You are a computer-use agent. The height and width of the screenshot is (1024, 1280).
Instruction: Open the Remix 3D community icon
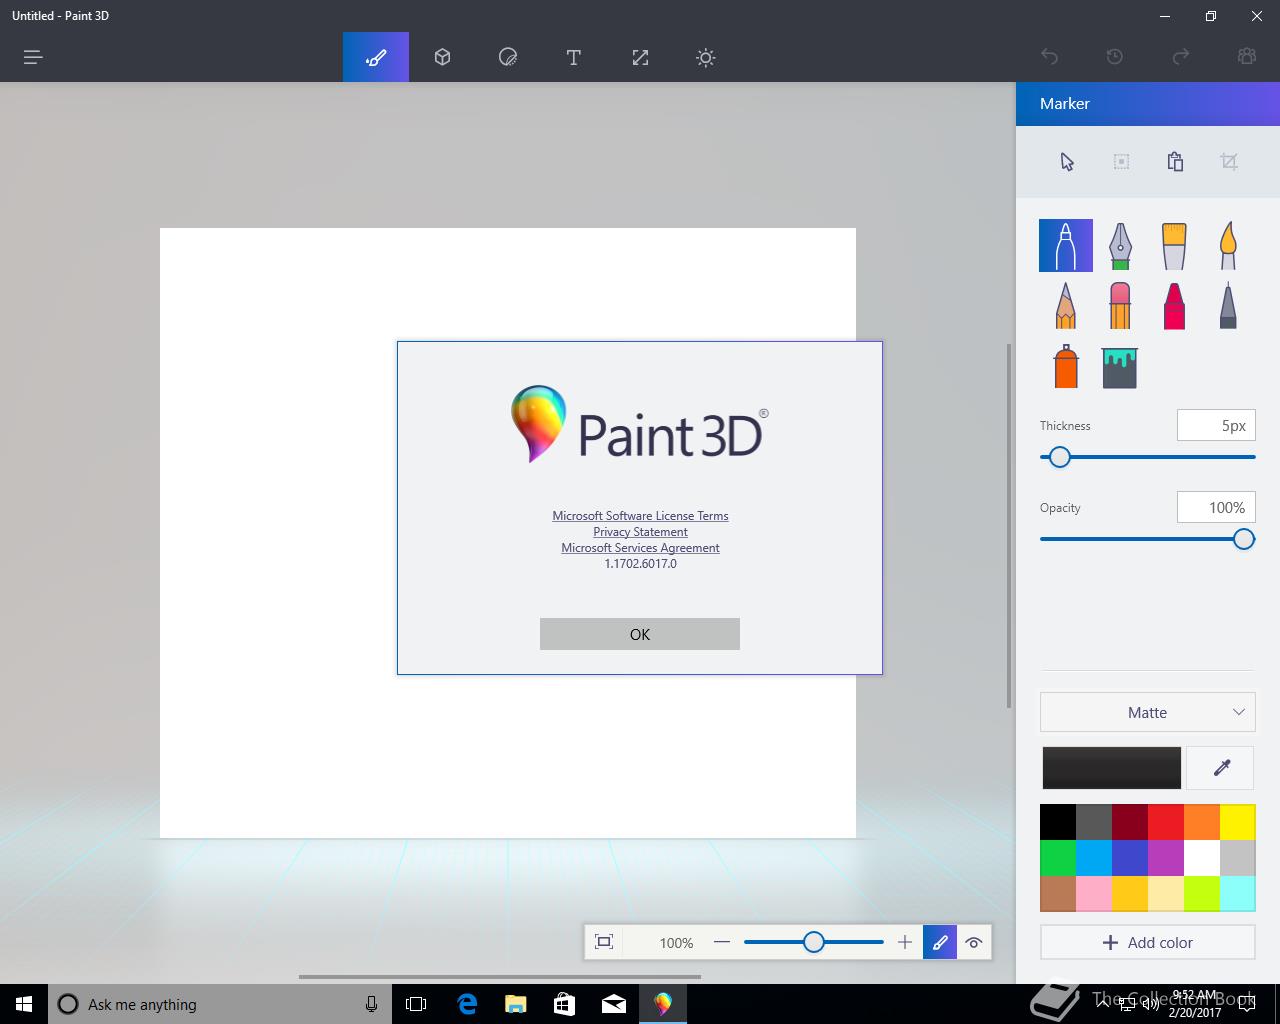click(1247, 57)
